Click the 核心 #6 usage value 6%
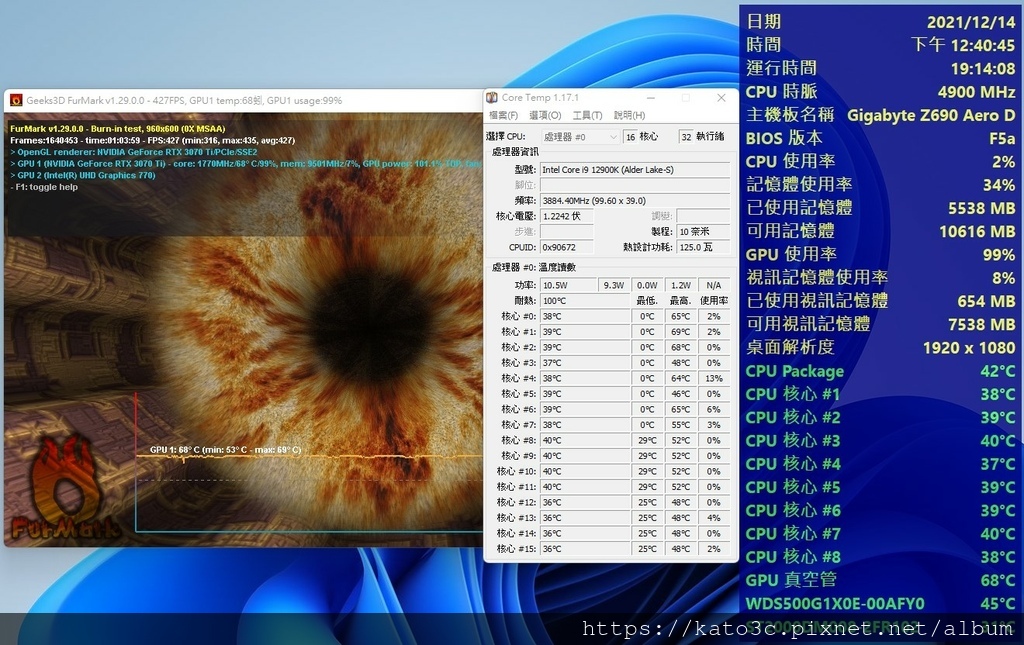This screenshot has width=1024, height=645. click(x=714, y=409)
